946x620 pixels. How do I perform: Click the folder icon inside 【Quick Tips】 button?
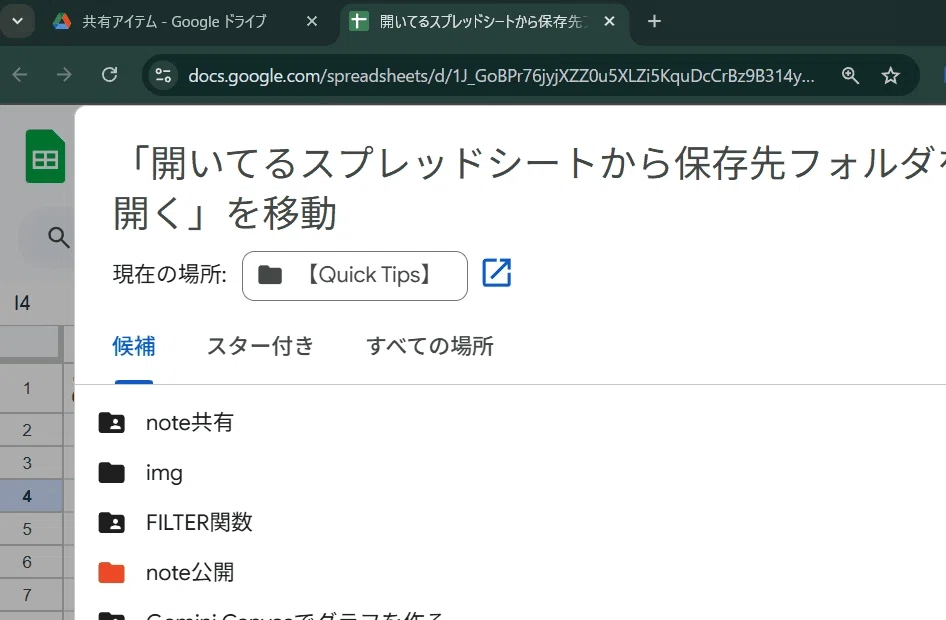tap(270, 275)
